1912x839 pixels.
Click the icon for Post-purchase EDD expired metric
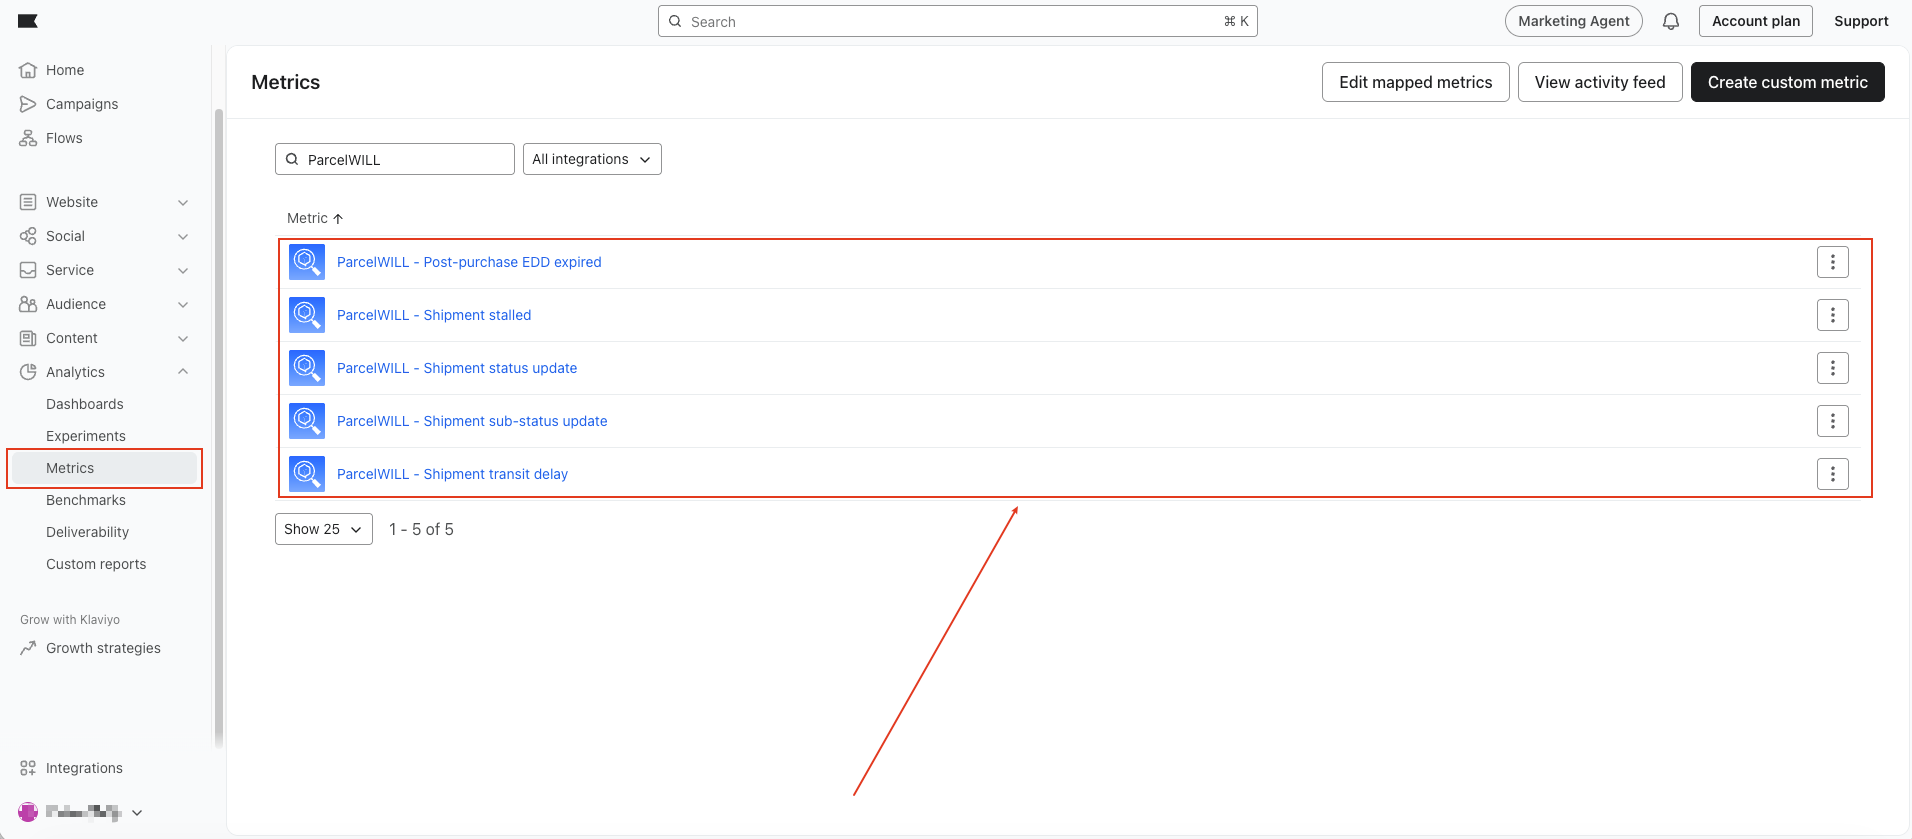(x=307, y=262)
